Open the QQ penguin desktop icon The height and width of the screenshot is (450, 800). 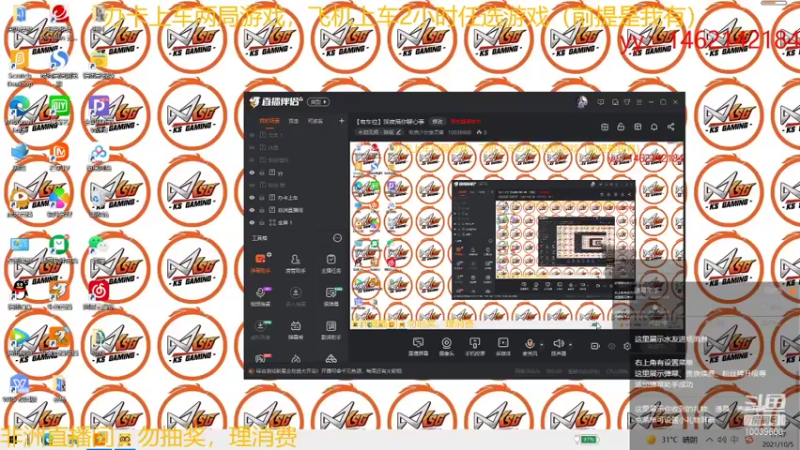coord(20,295)
